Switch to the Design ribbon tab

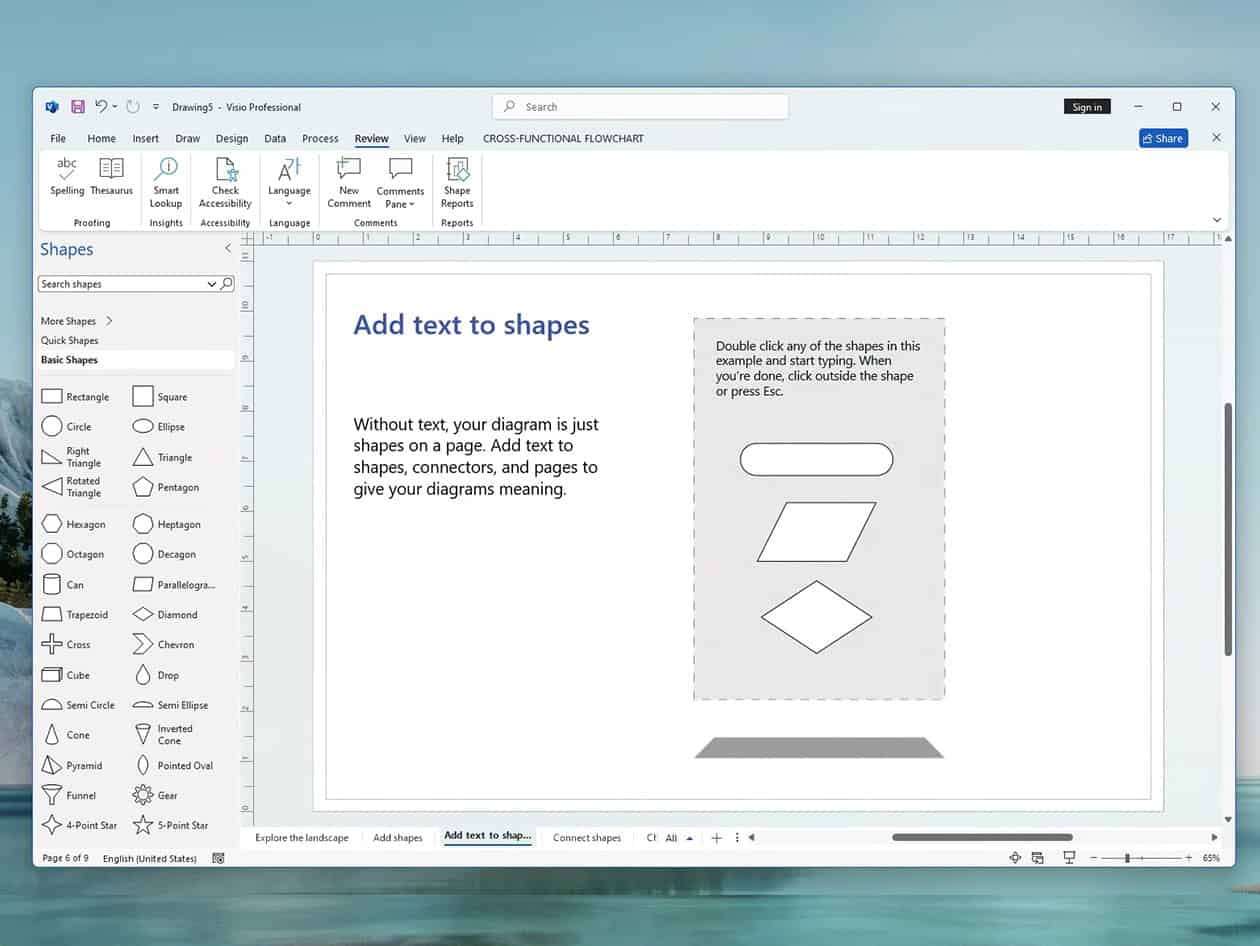pyautogui.click(x=231, y=138)
